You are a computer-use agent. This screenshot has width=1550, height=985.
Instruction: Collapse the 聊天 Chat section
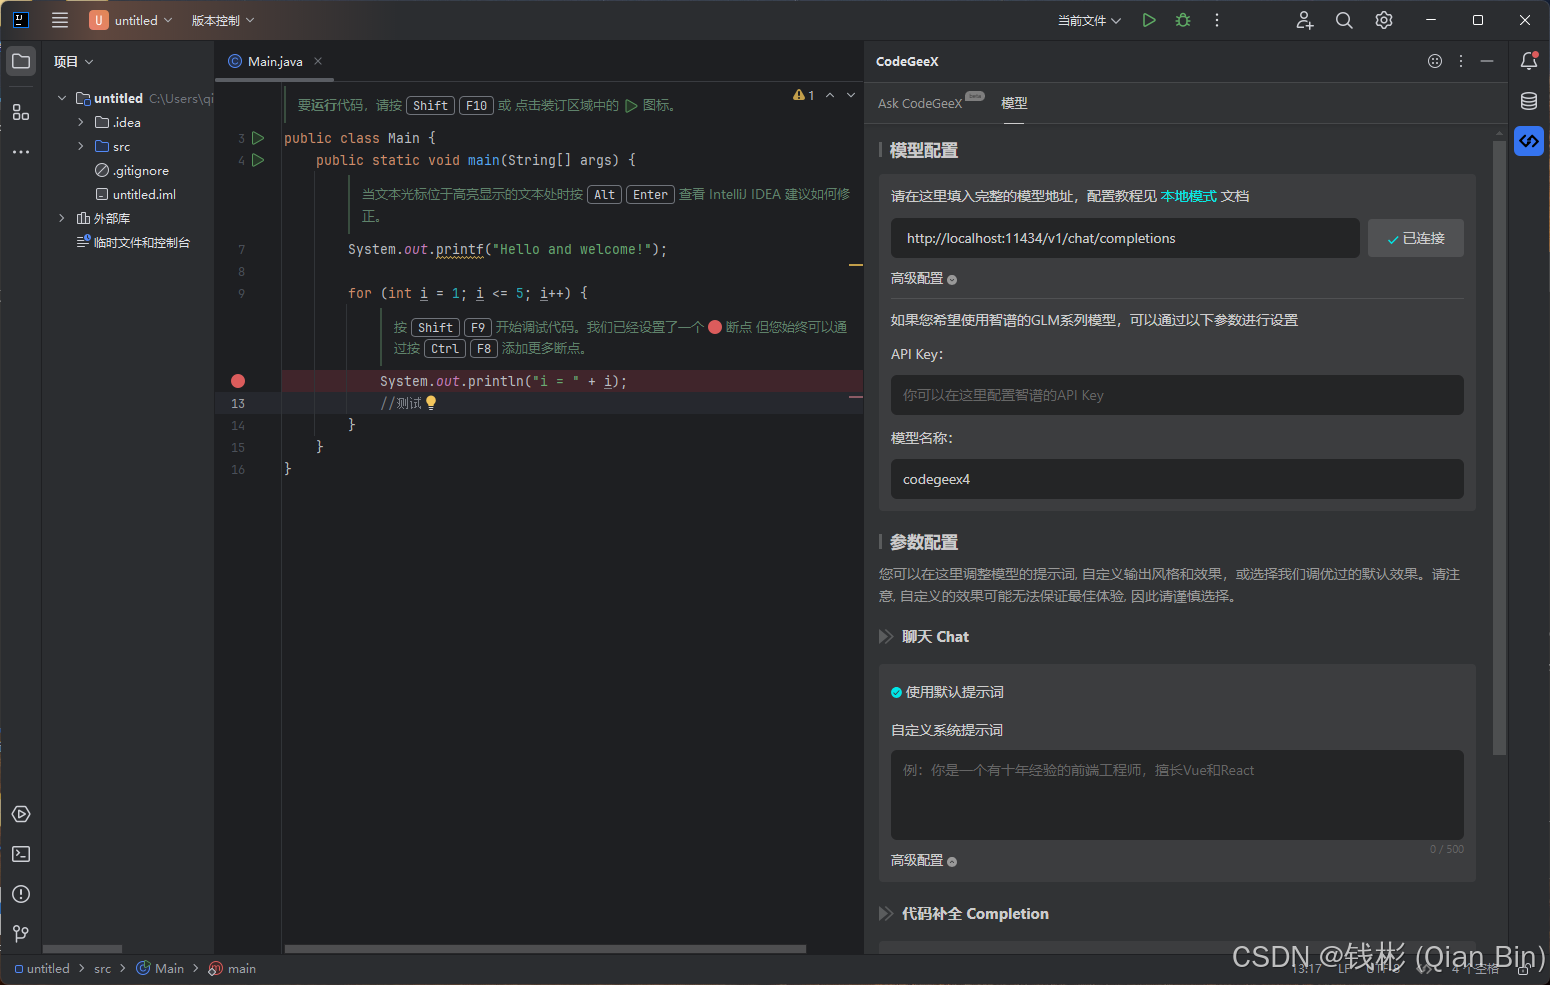point(886,637)
